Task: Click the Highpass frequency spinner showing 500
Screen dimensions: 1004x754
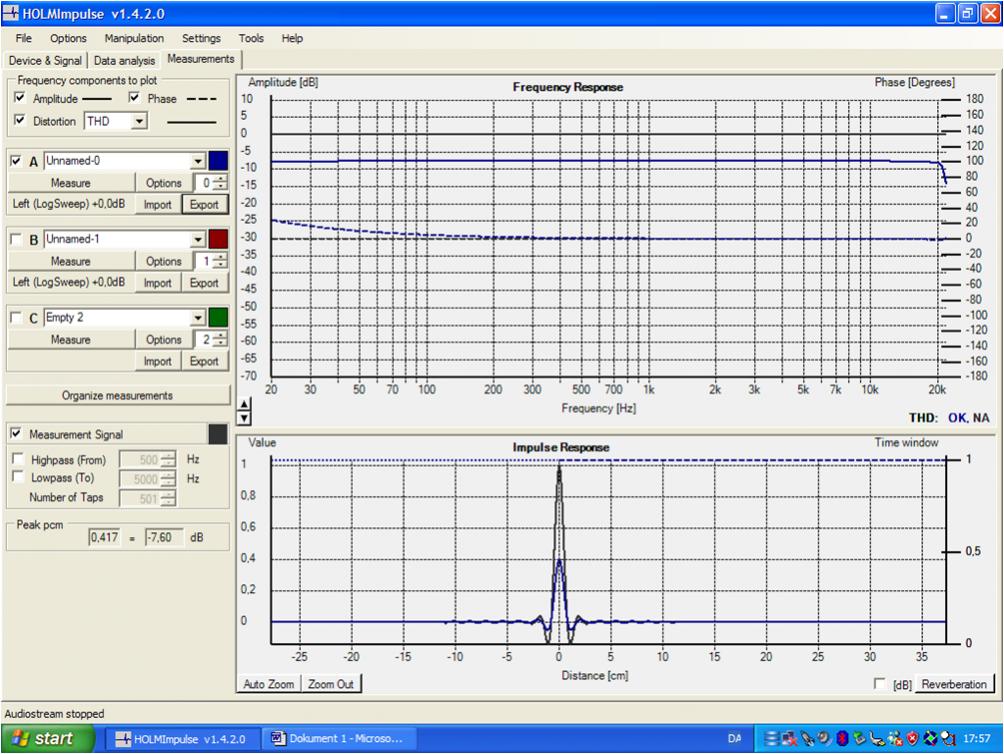Action: [148, 460]
